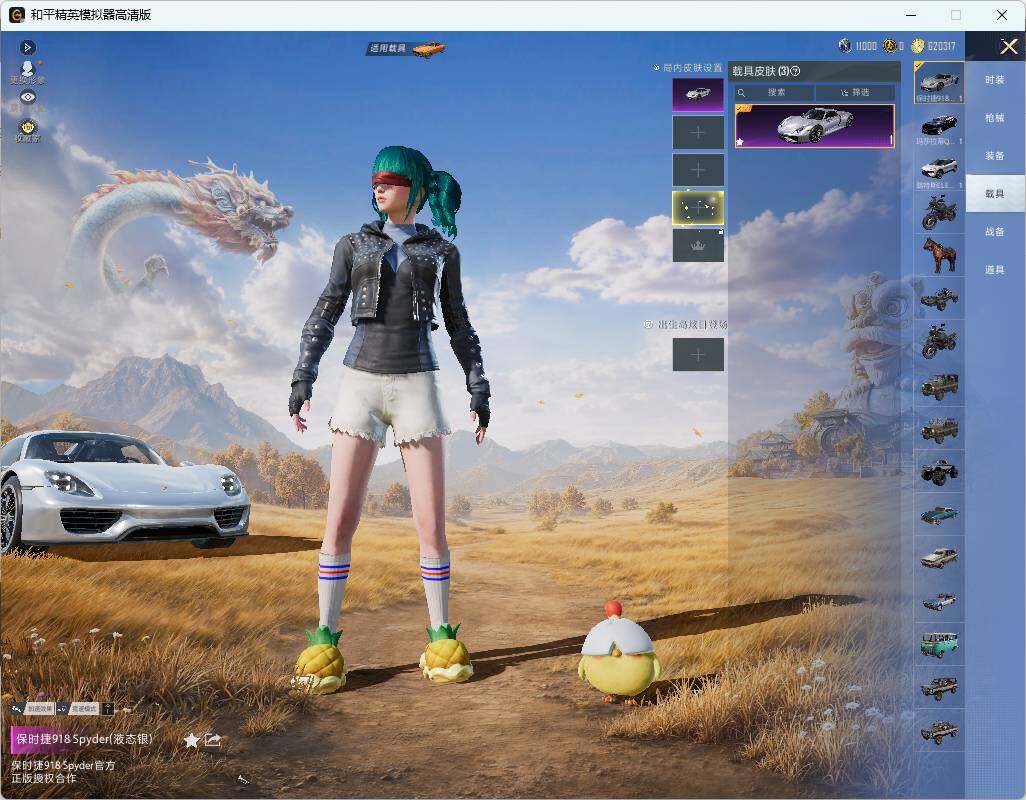The image size is (1026, 800).
Task: Add an island spawn entrance effect
Action: pos(698,355)
